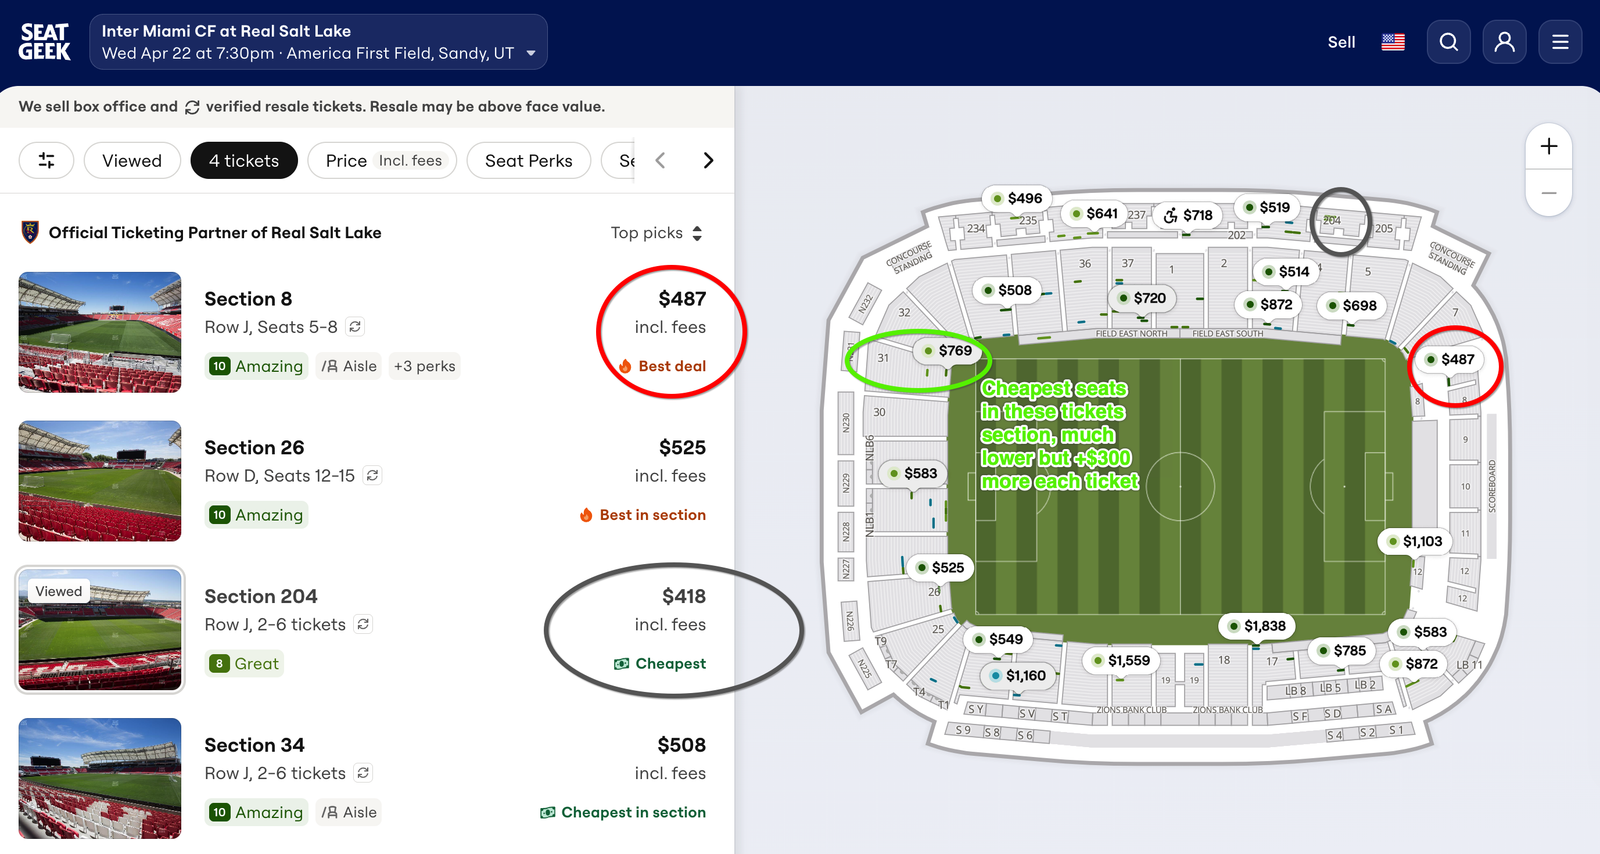Click the US flag country icon
Screen dimensions: 1600x854
pyautogui.click(x=1393, y=42)
